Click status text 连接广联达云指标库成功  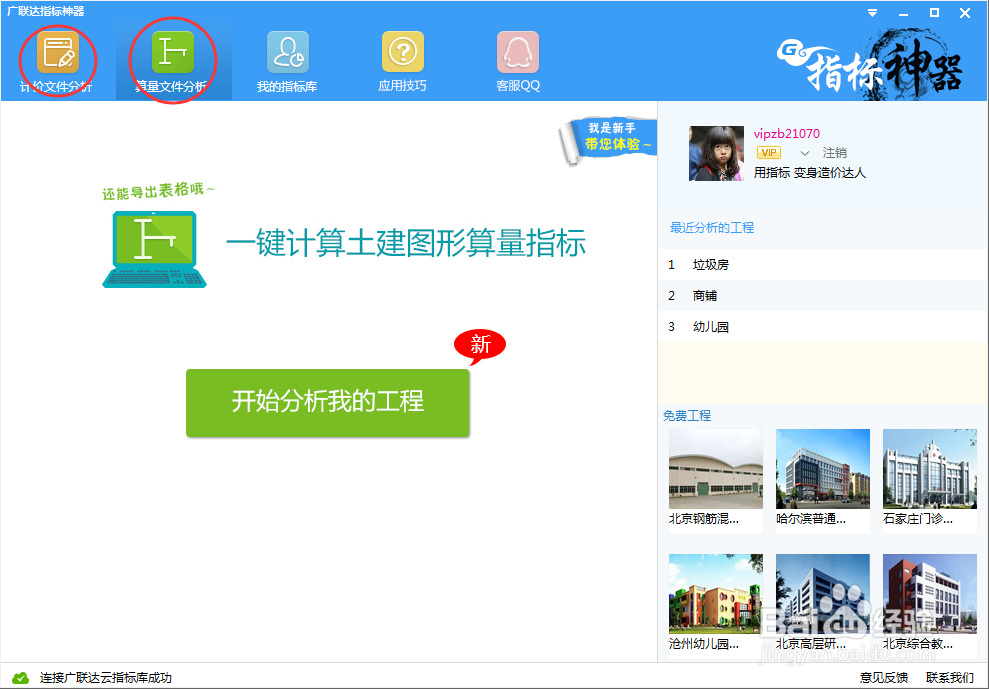tap(105, 678)
